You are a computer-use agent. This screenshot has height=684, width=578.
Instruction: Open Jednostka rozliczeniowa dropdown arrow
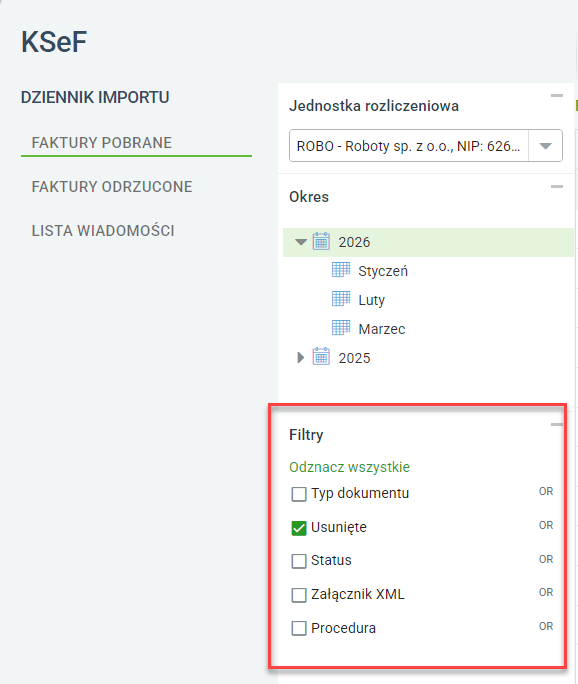click(545, 146)
